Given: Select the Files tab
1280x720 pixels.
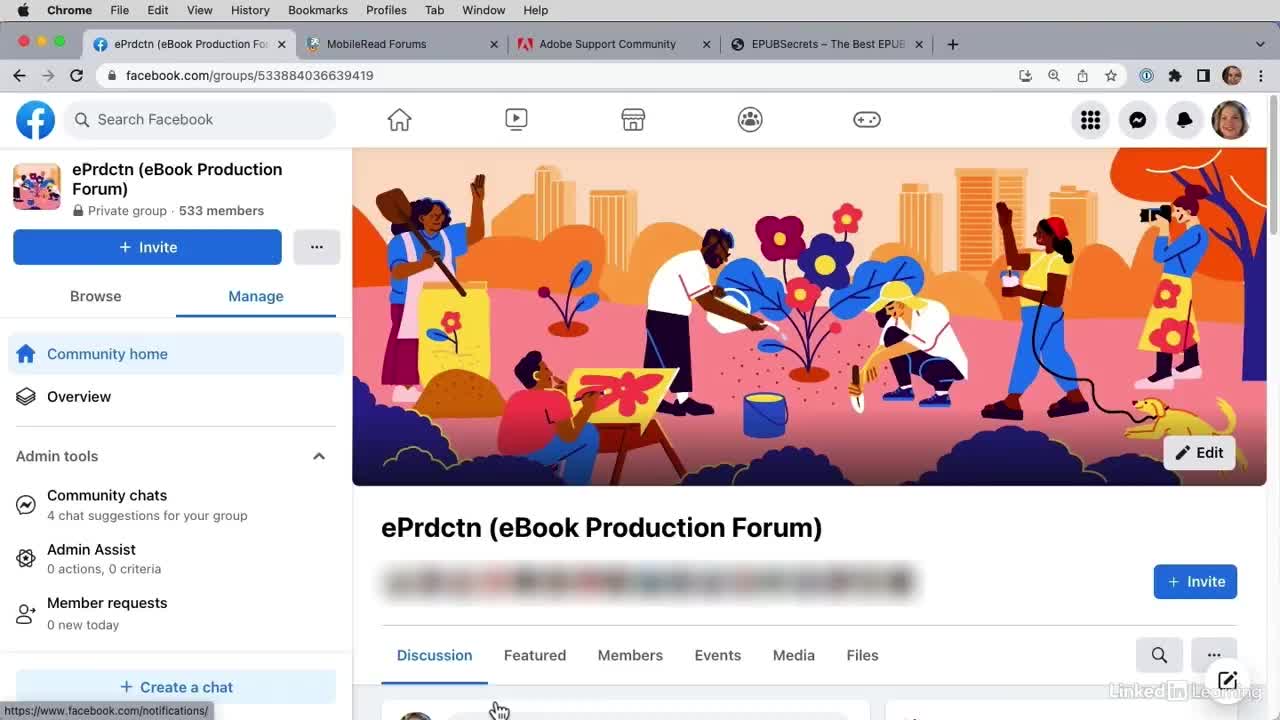Looking at the screenshot, I should point(862,656).
